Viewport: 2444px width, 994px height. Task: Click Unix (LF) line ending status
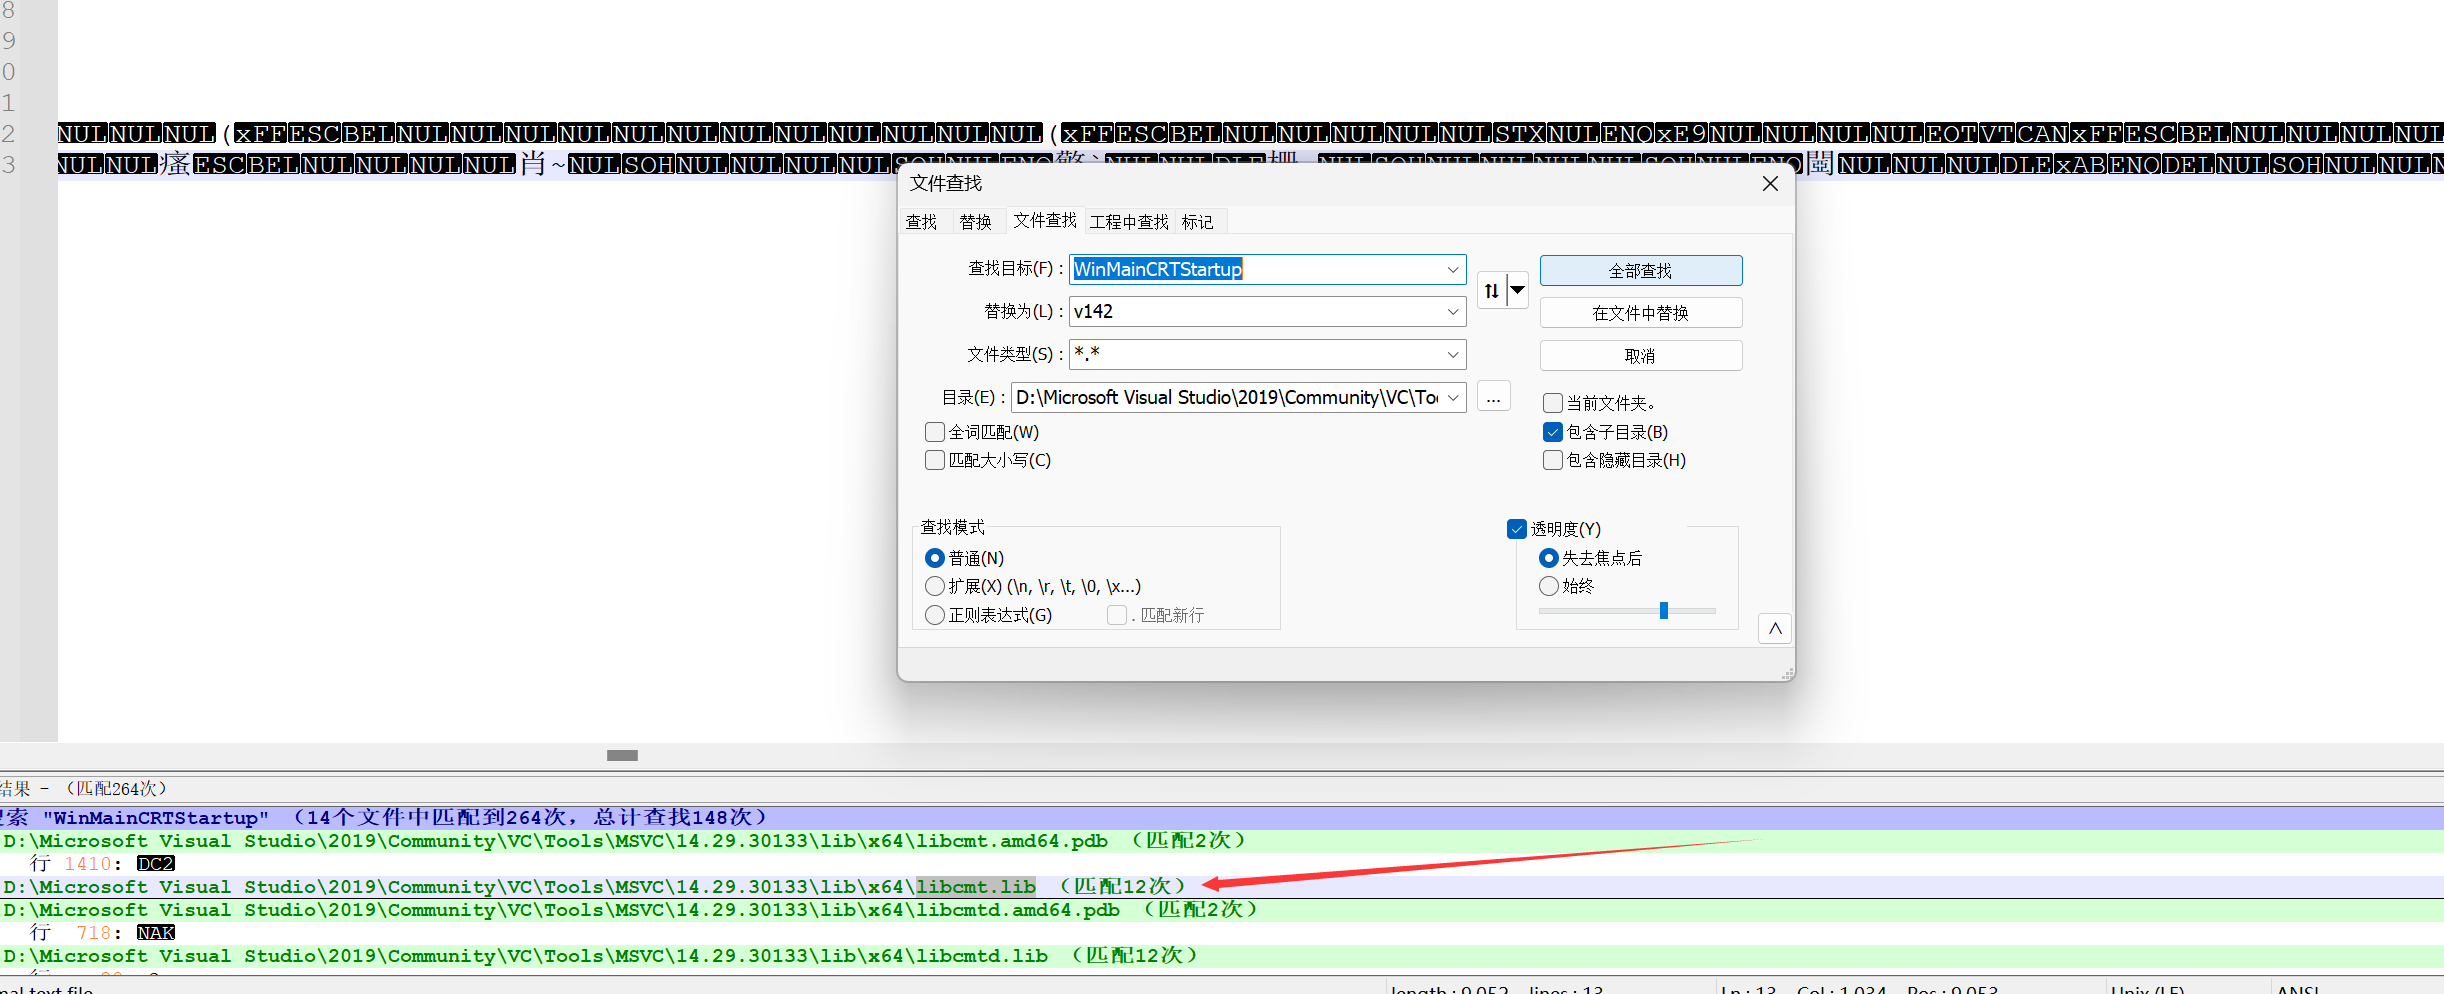coord(2147,988)
